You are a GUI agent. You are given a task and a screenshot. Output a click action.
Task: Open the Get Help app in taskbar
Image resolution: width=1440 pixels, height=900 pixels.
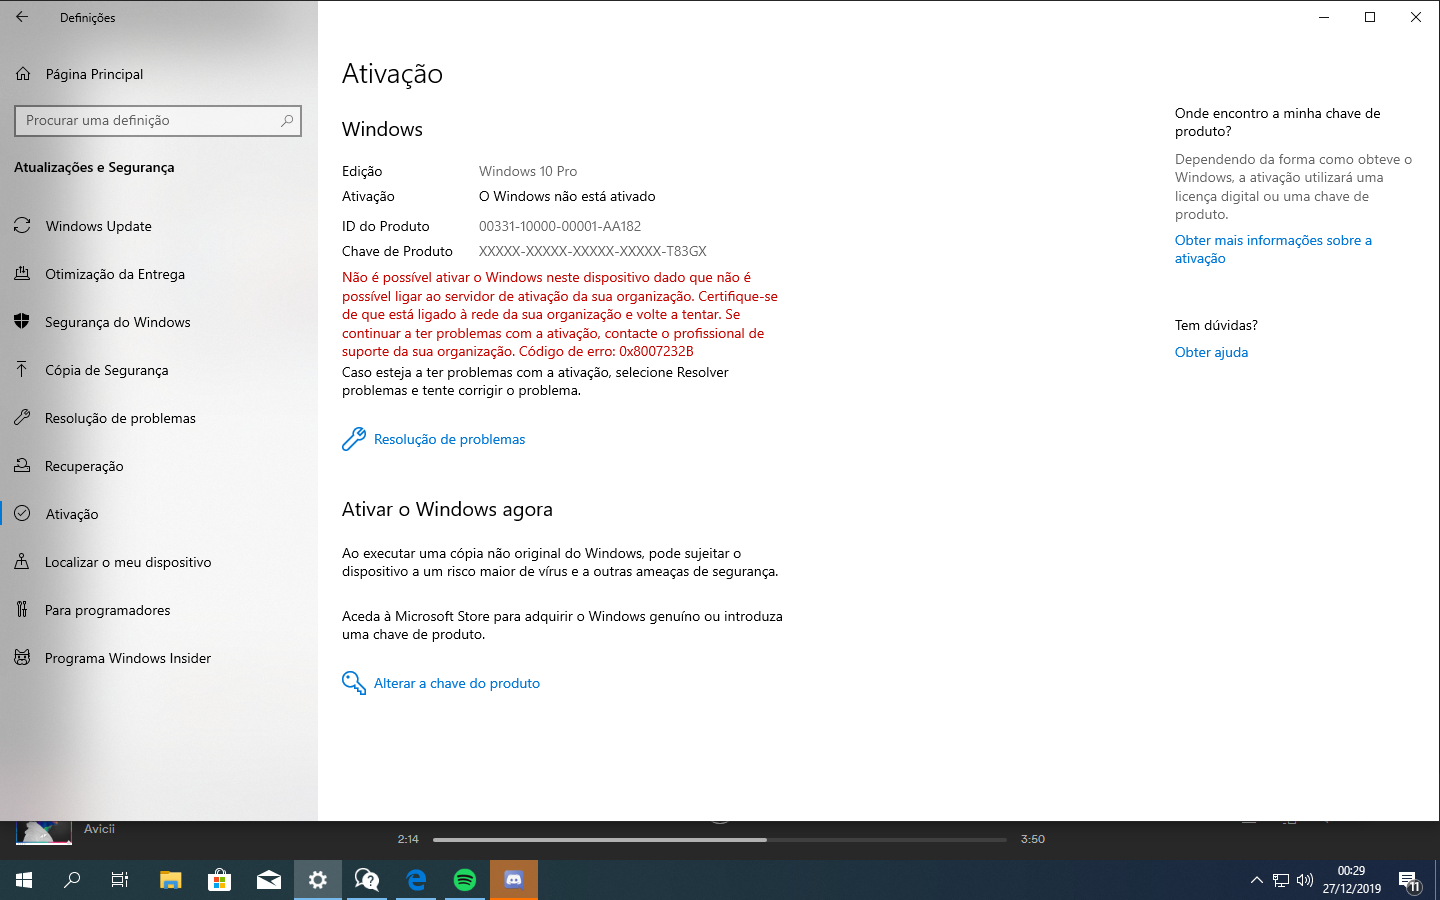click(x=367, y=880)
